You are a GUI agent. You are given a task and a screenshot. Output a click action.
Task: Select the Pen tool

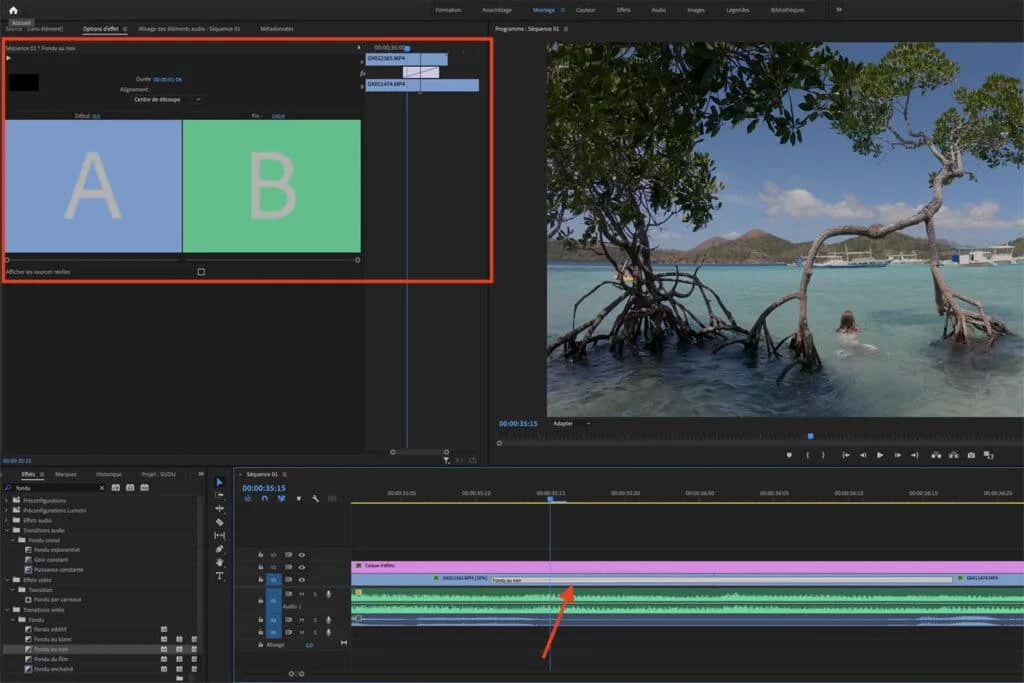[x=219, y=549]
